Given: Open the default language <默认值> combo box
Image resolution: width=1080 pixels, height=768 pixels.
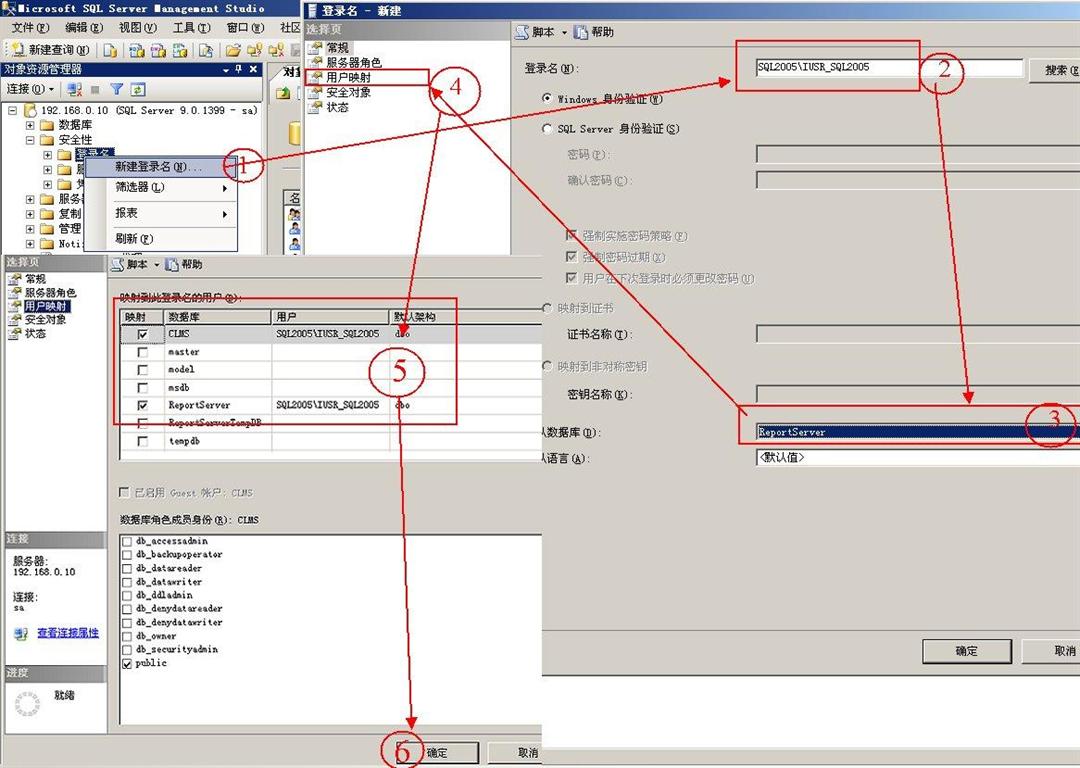Looking at the screenshot, I should click(x=917, y=458).
